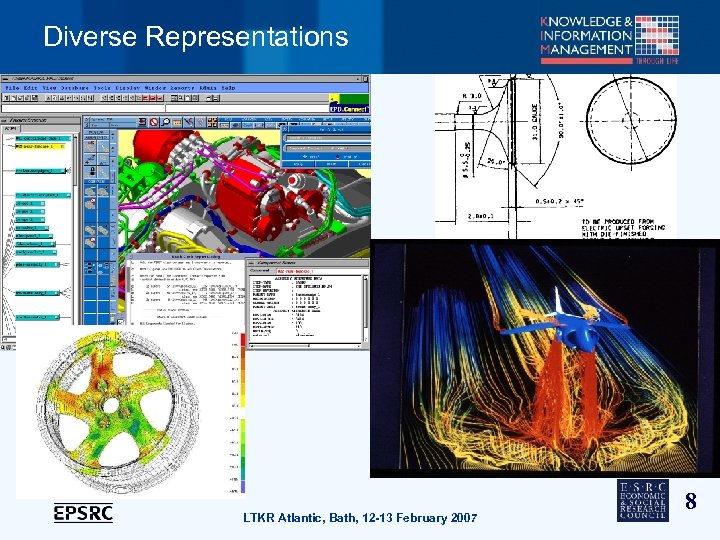Click the ESRC council logo

click(x=642, y=501)
